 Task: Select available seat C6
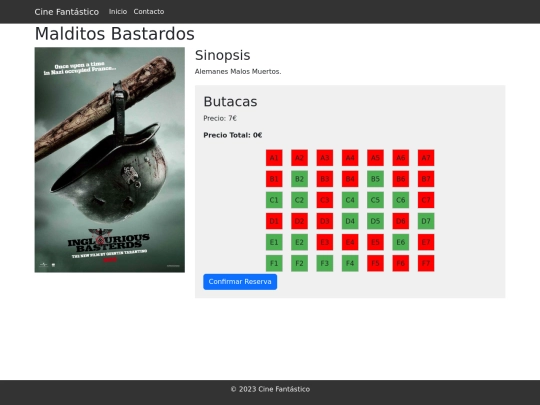click(401, 200)
